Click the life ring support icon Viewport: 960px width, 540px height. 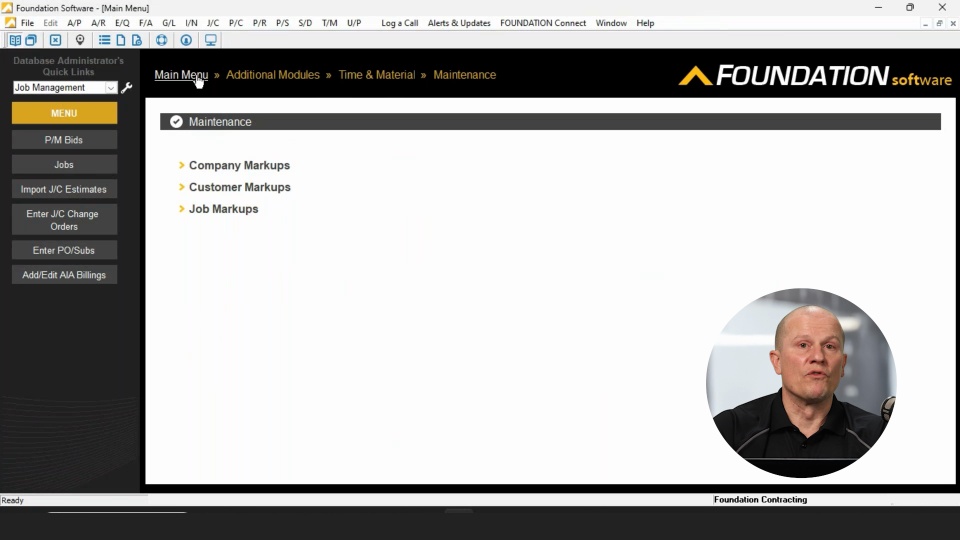(x=162, y=40)
